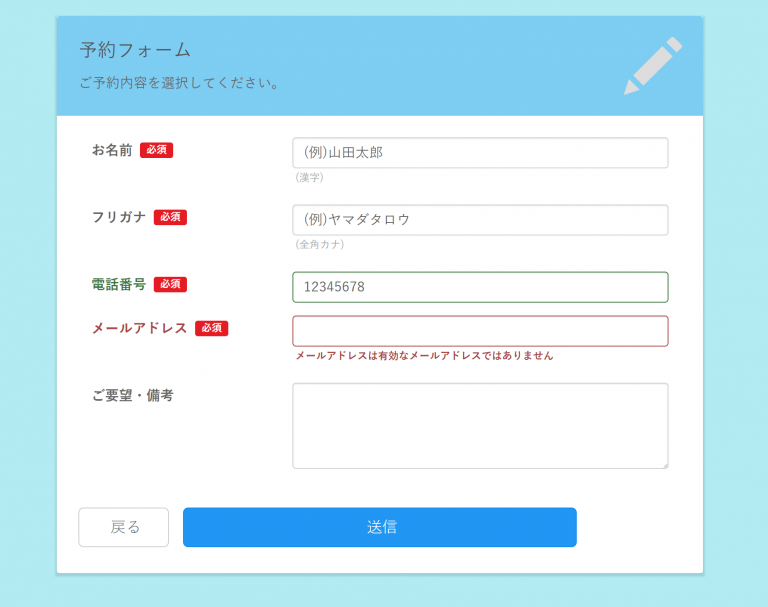Image resolution: width=768 pixels, height=607 pixels.
Task: Click the フリガナ field label
Action: (x=119, y=217)
